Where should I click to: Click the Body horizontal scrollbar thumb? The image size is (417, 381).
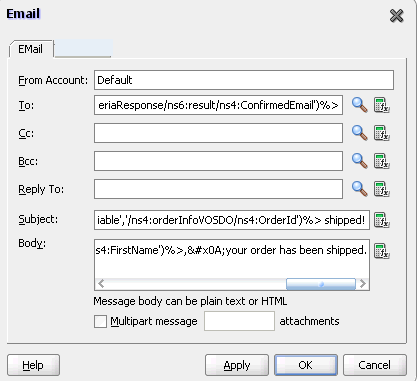coord(321,284)
